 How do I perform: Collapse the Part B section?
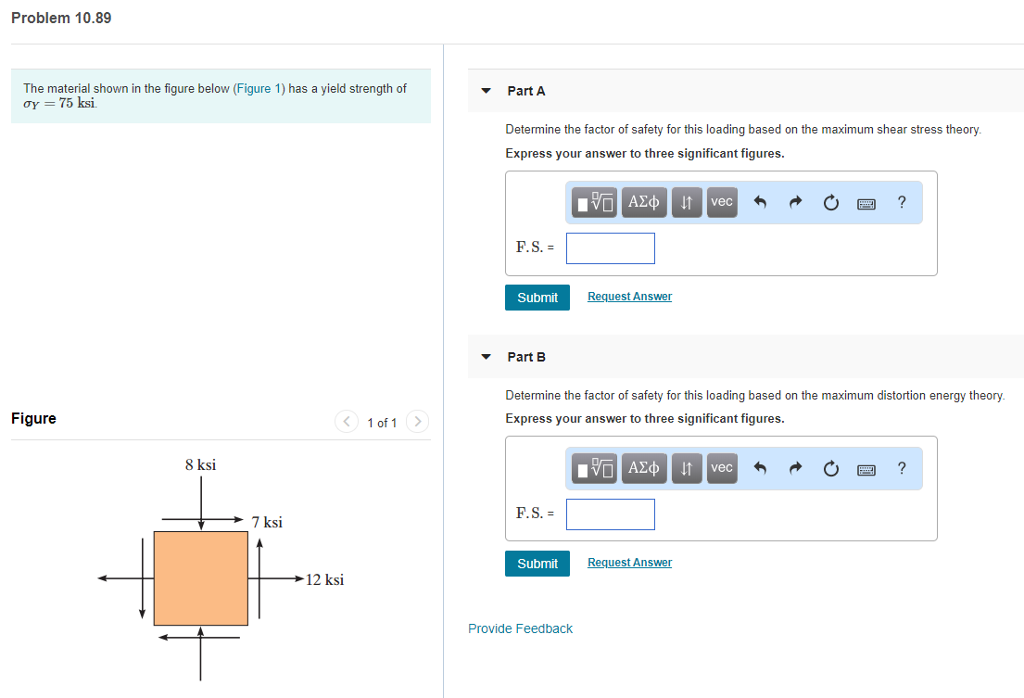(x=485, y=356)
